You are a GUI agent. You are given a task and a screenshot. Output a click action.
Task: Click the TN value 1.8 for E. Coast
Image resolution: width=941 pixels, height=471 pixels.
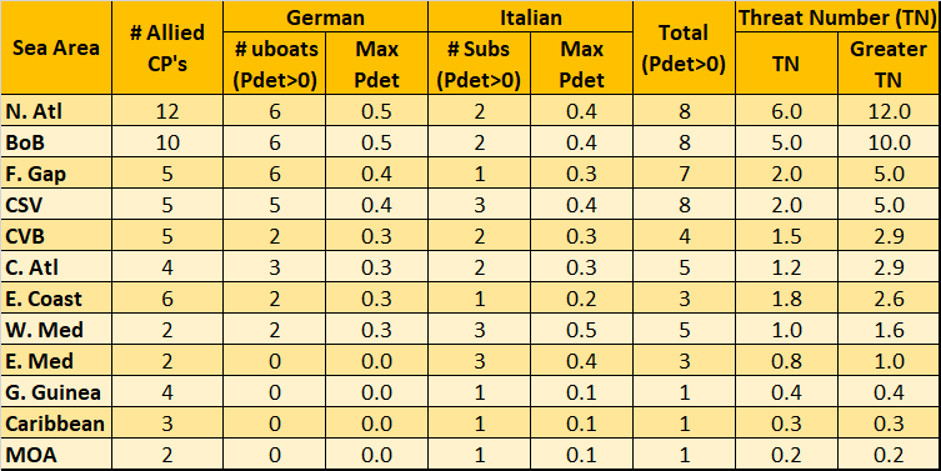click(785, 299)
